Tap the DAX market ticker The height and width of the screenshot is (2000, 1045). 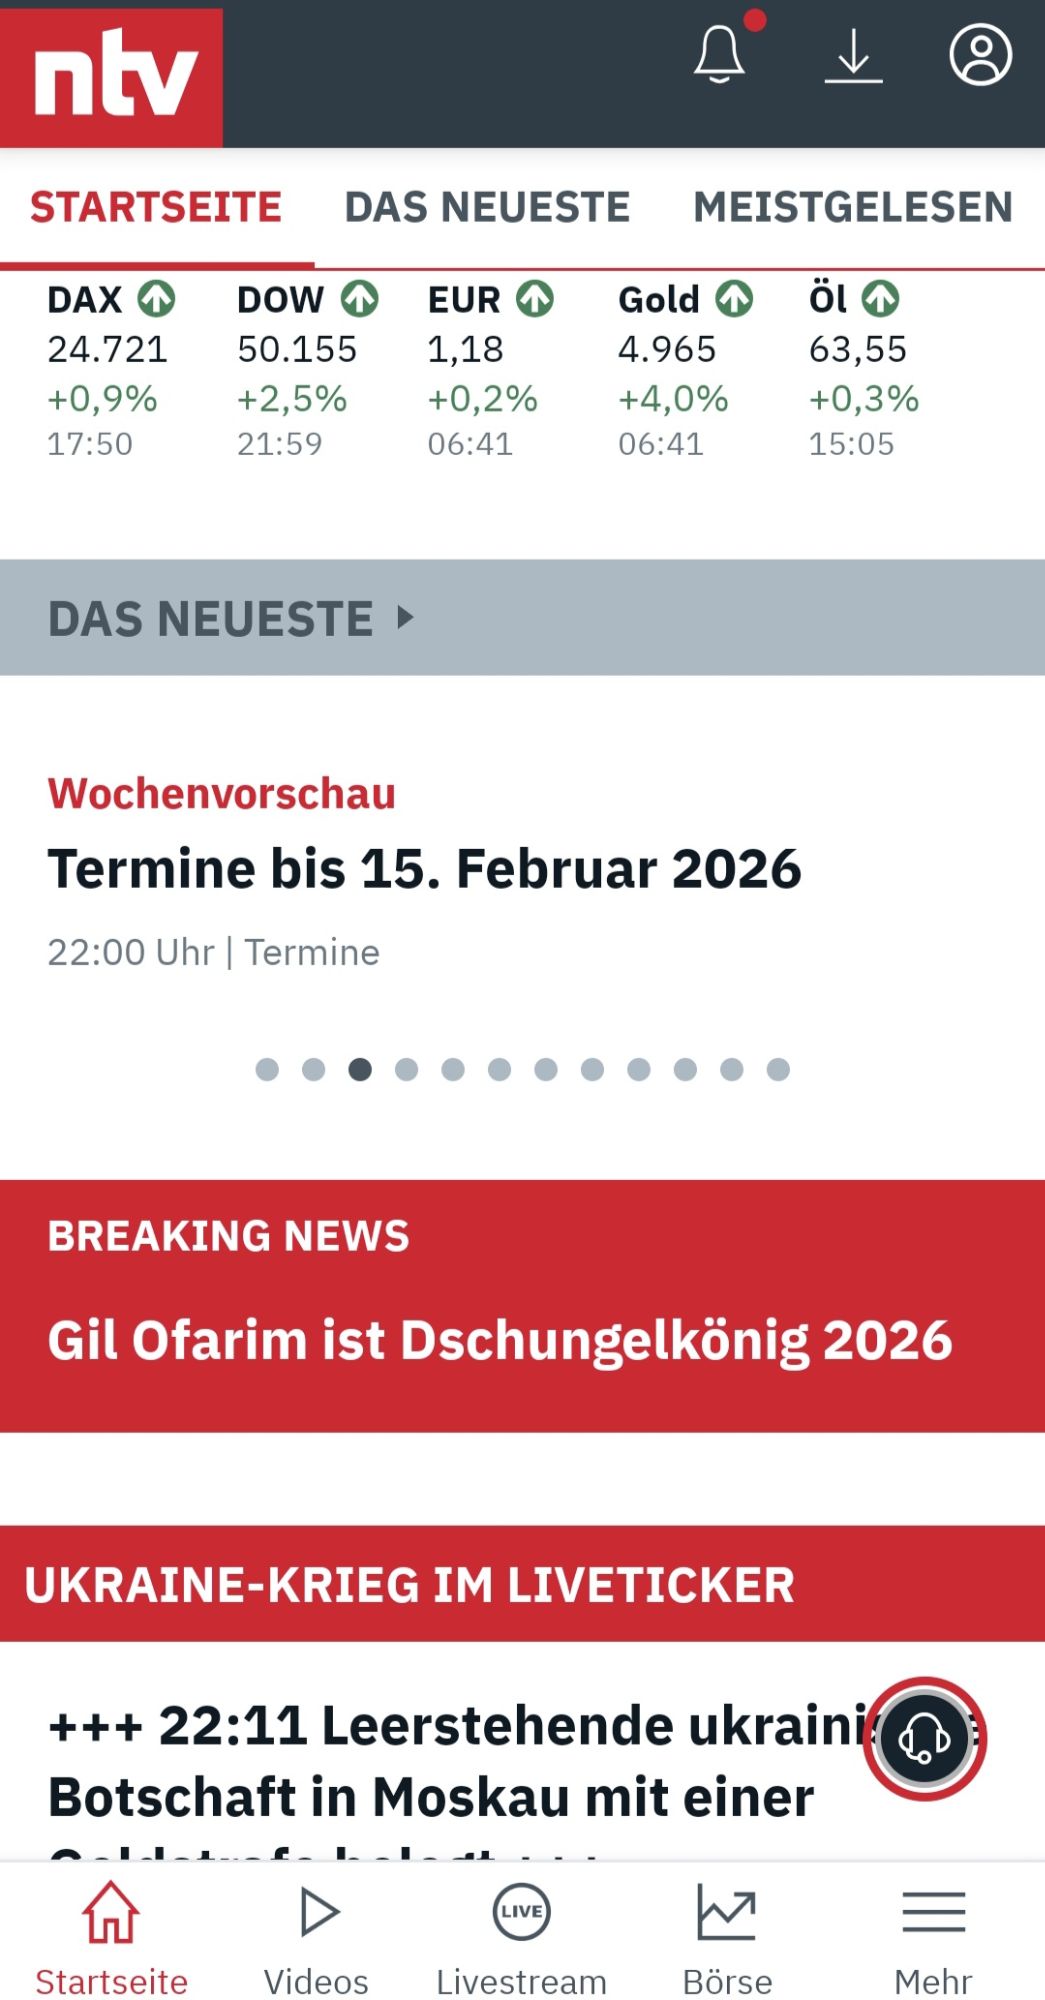tap(110, 370)
